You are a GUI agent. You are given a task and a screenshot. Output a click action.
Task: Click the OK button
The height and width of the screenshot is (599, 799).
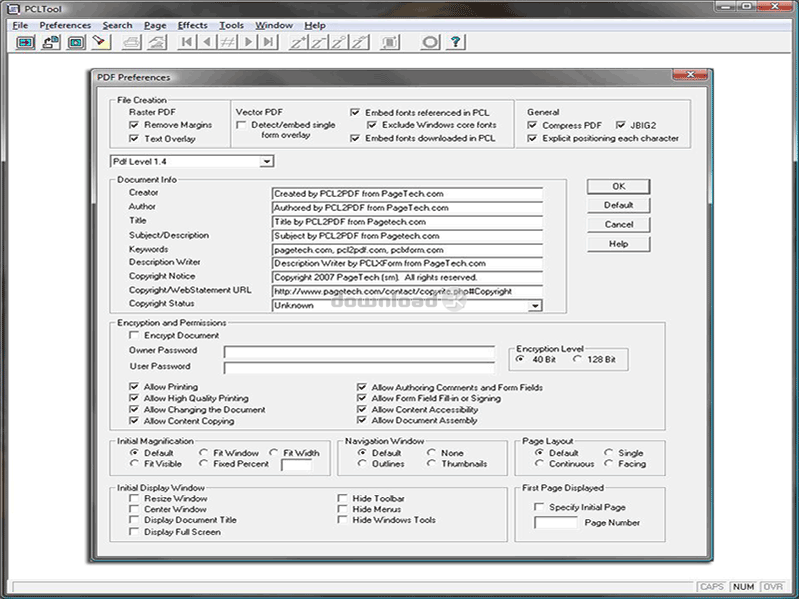(x=618, y=186)
